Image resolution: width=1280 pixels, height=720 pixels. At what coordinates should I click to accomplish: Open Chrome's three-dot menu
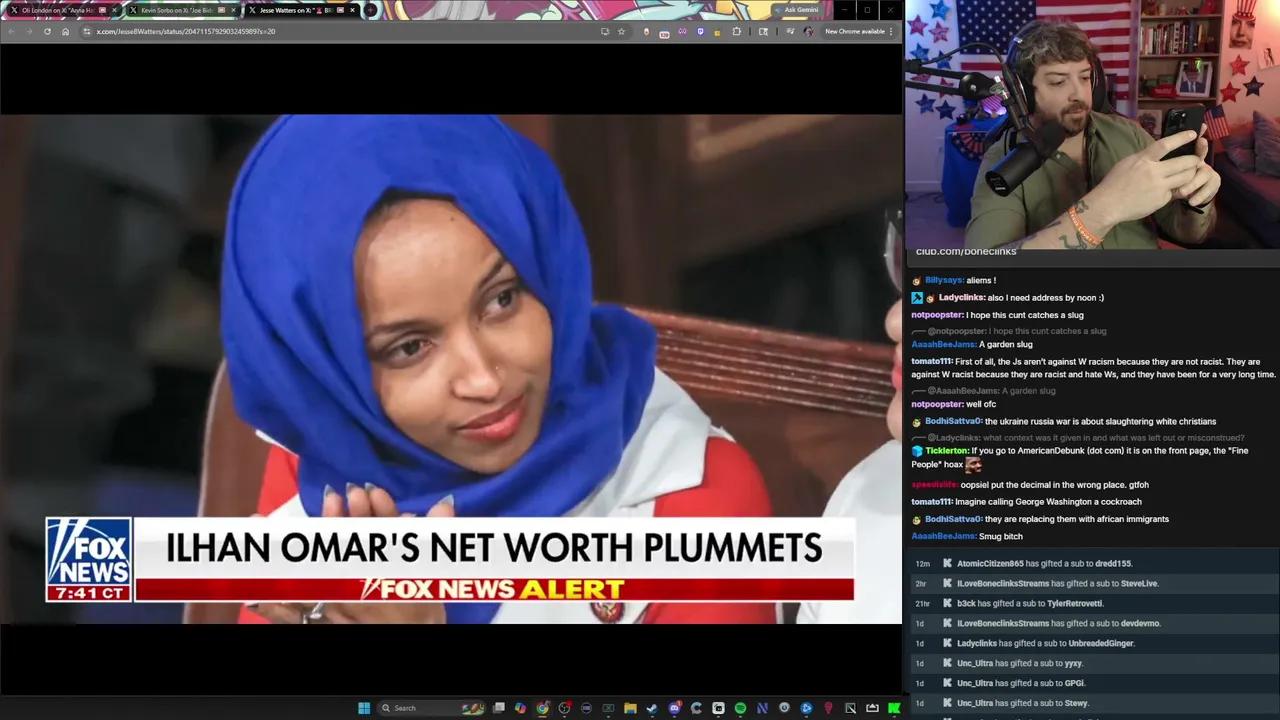coord(891,31)
